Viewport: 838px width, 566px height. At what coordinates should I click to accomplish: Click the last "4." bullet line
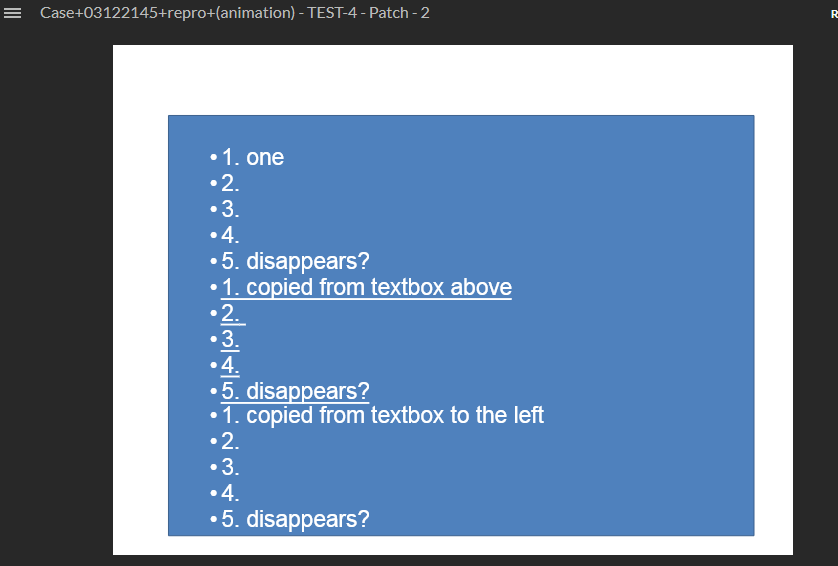[x=230, y=494]
